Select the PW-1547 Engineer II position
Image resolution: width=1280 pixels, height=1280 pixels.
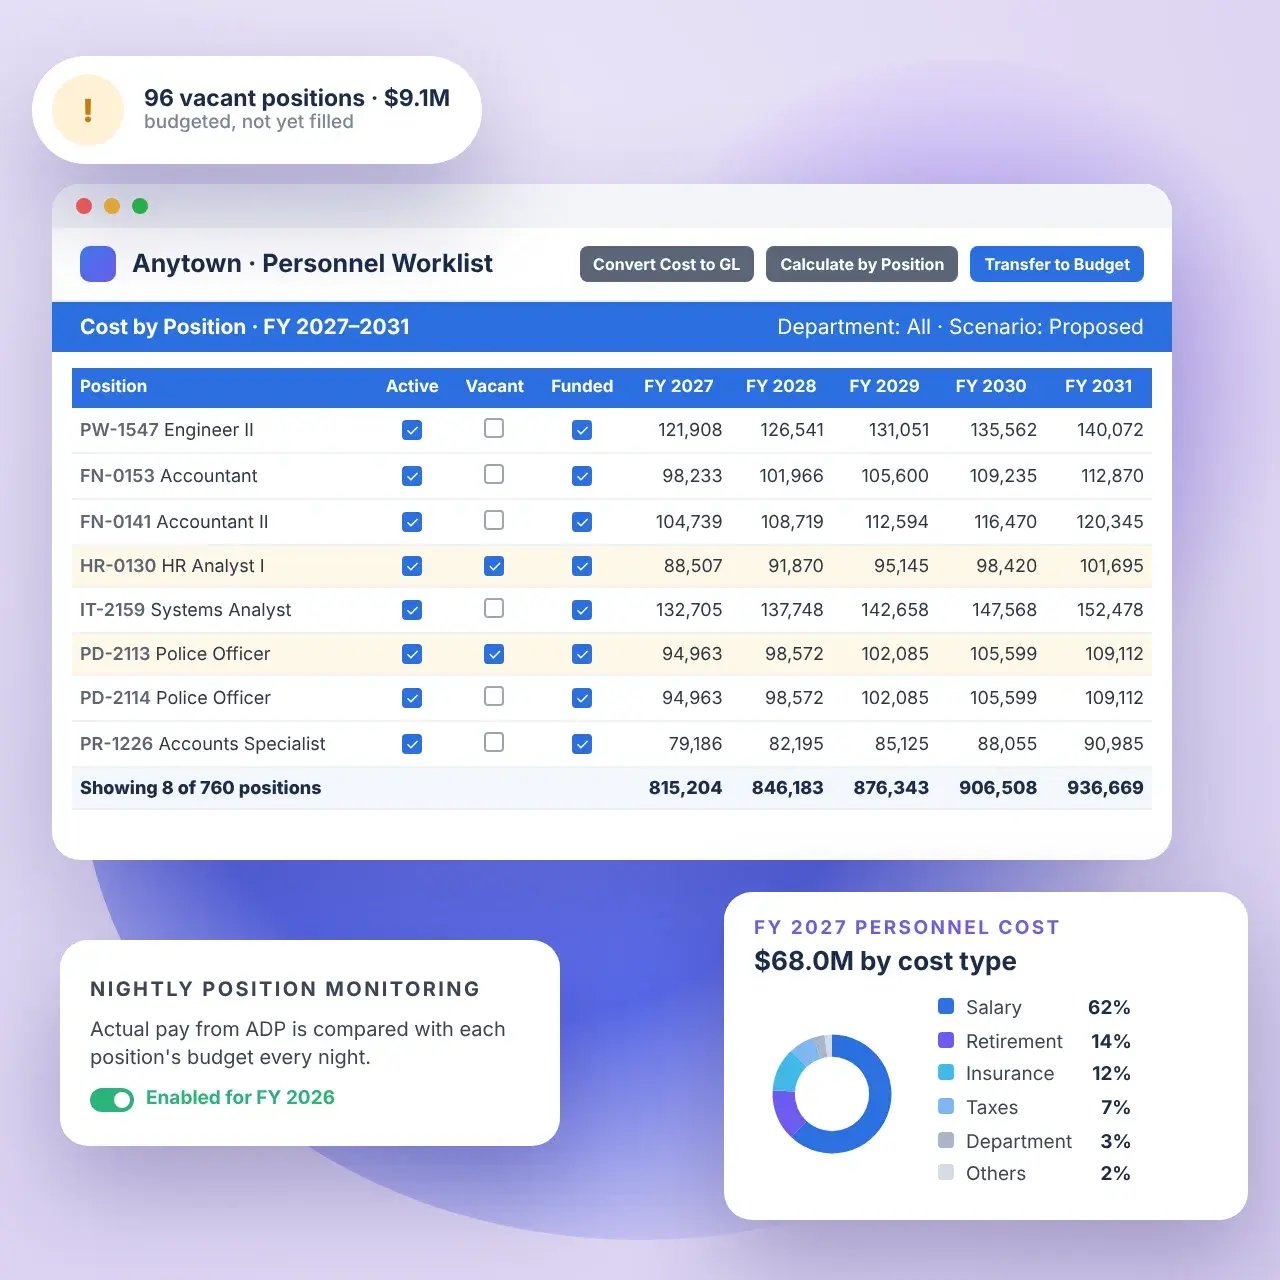(x=167, y=430)
